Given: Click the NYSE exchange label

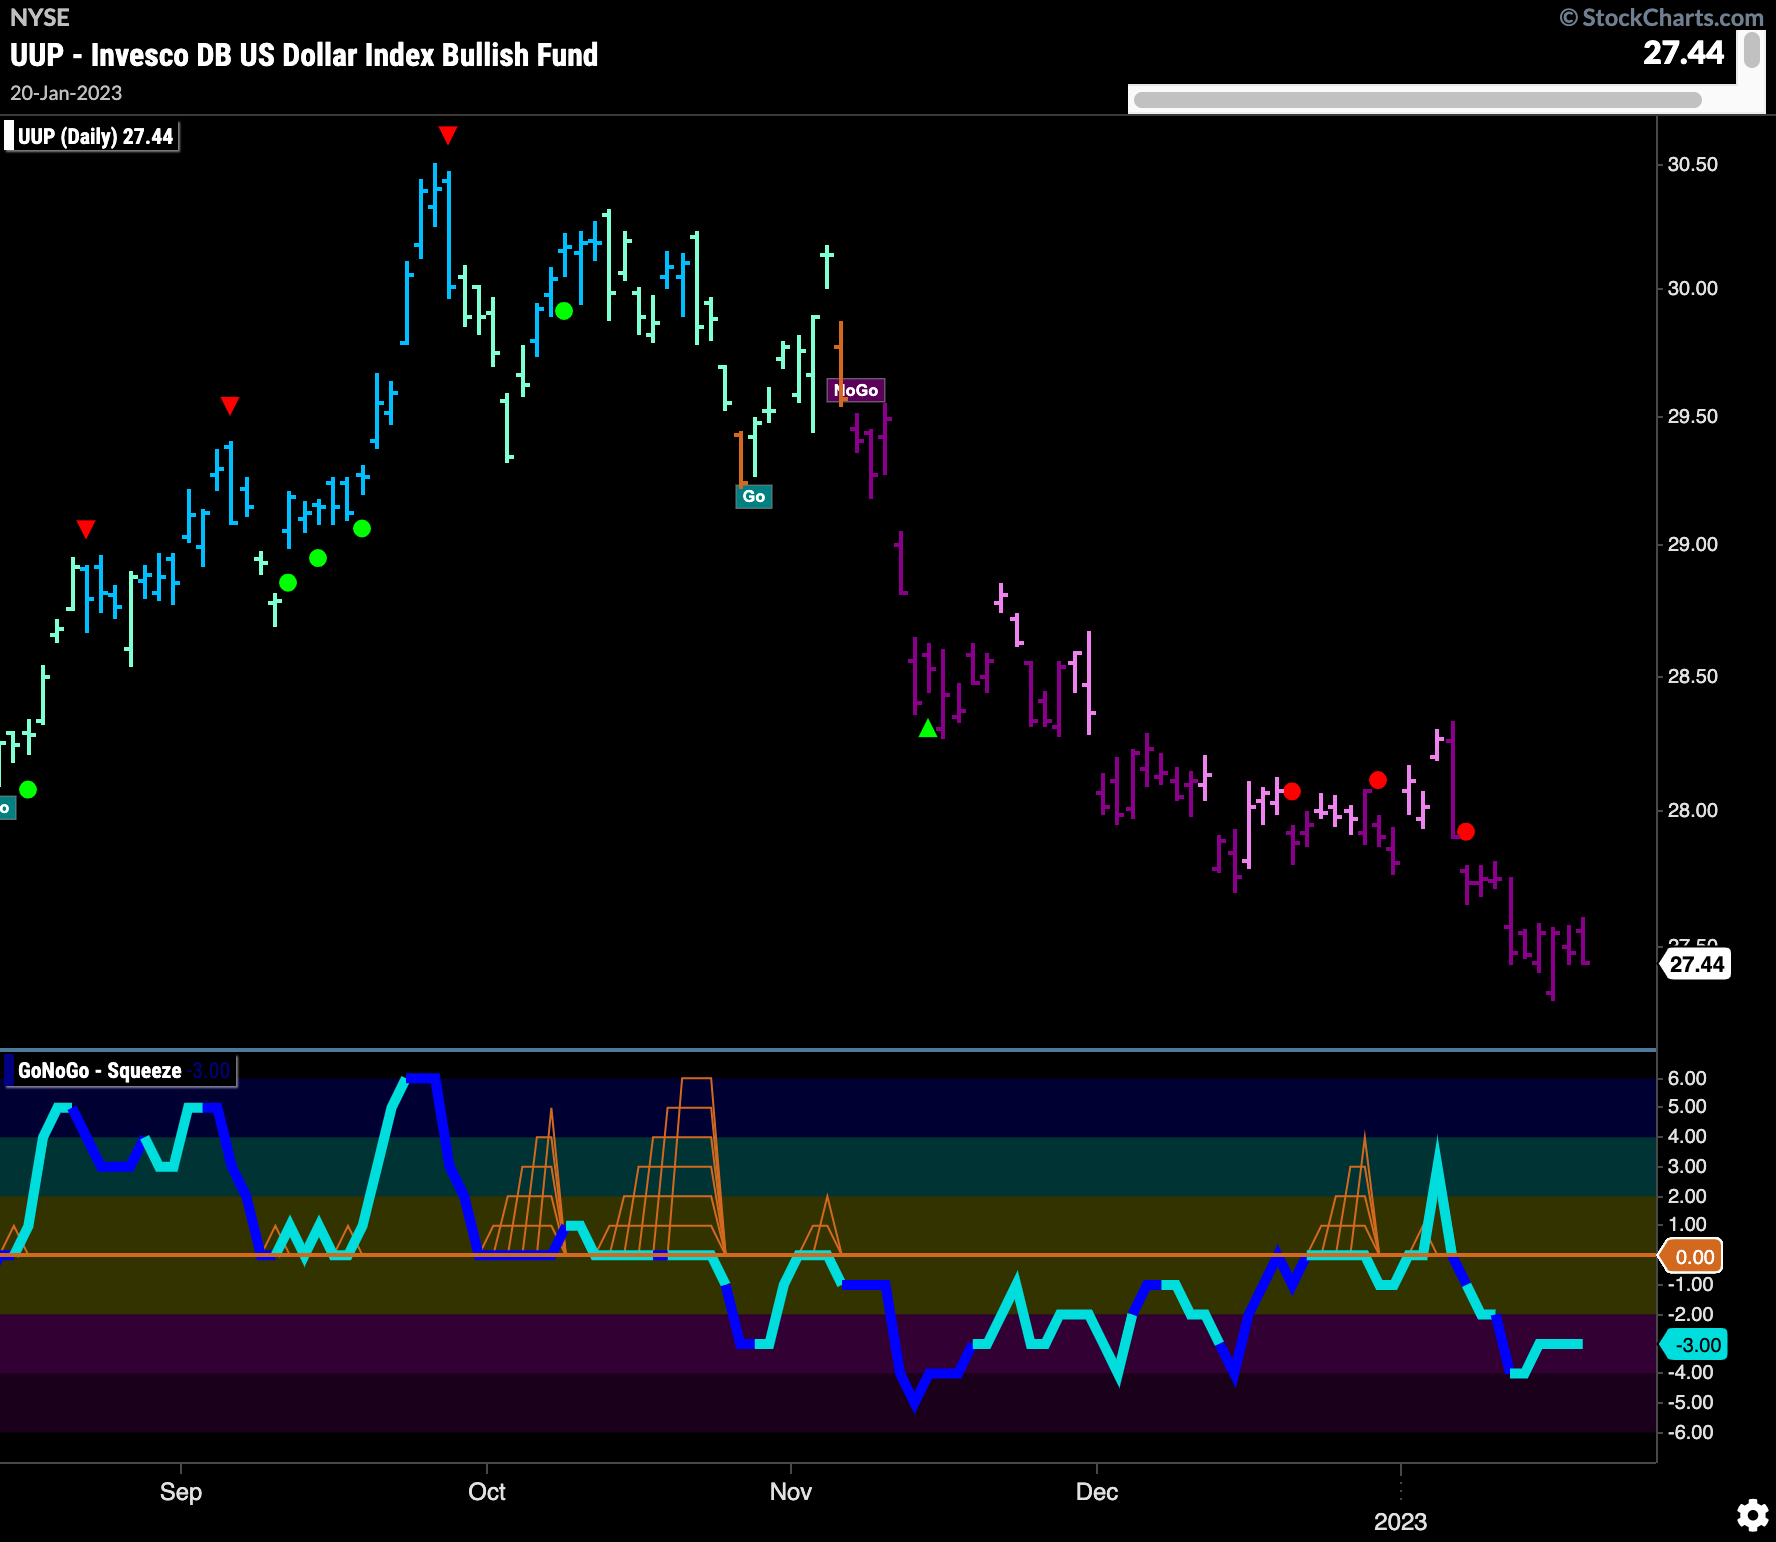Looking at the screenshot, I should point(40,17).
